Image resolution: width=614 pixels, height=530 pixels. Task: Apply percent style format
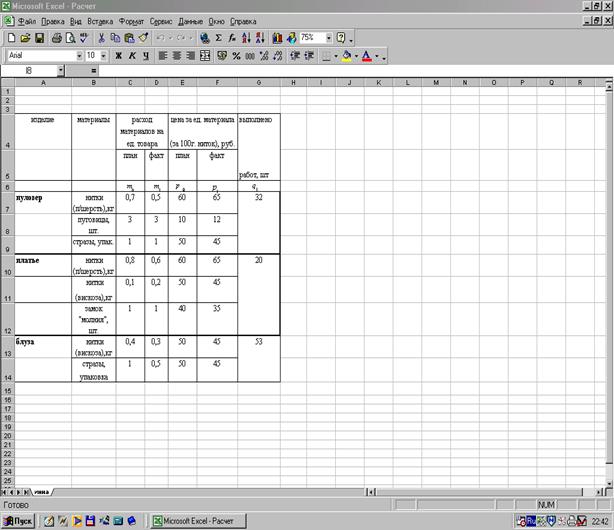tap(236, 56)
